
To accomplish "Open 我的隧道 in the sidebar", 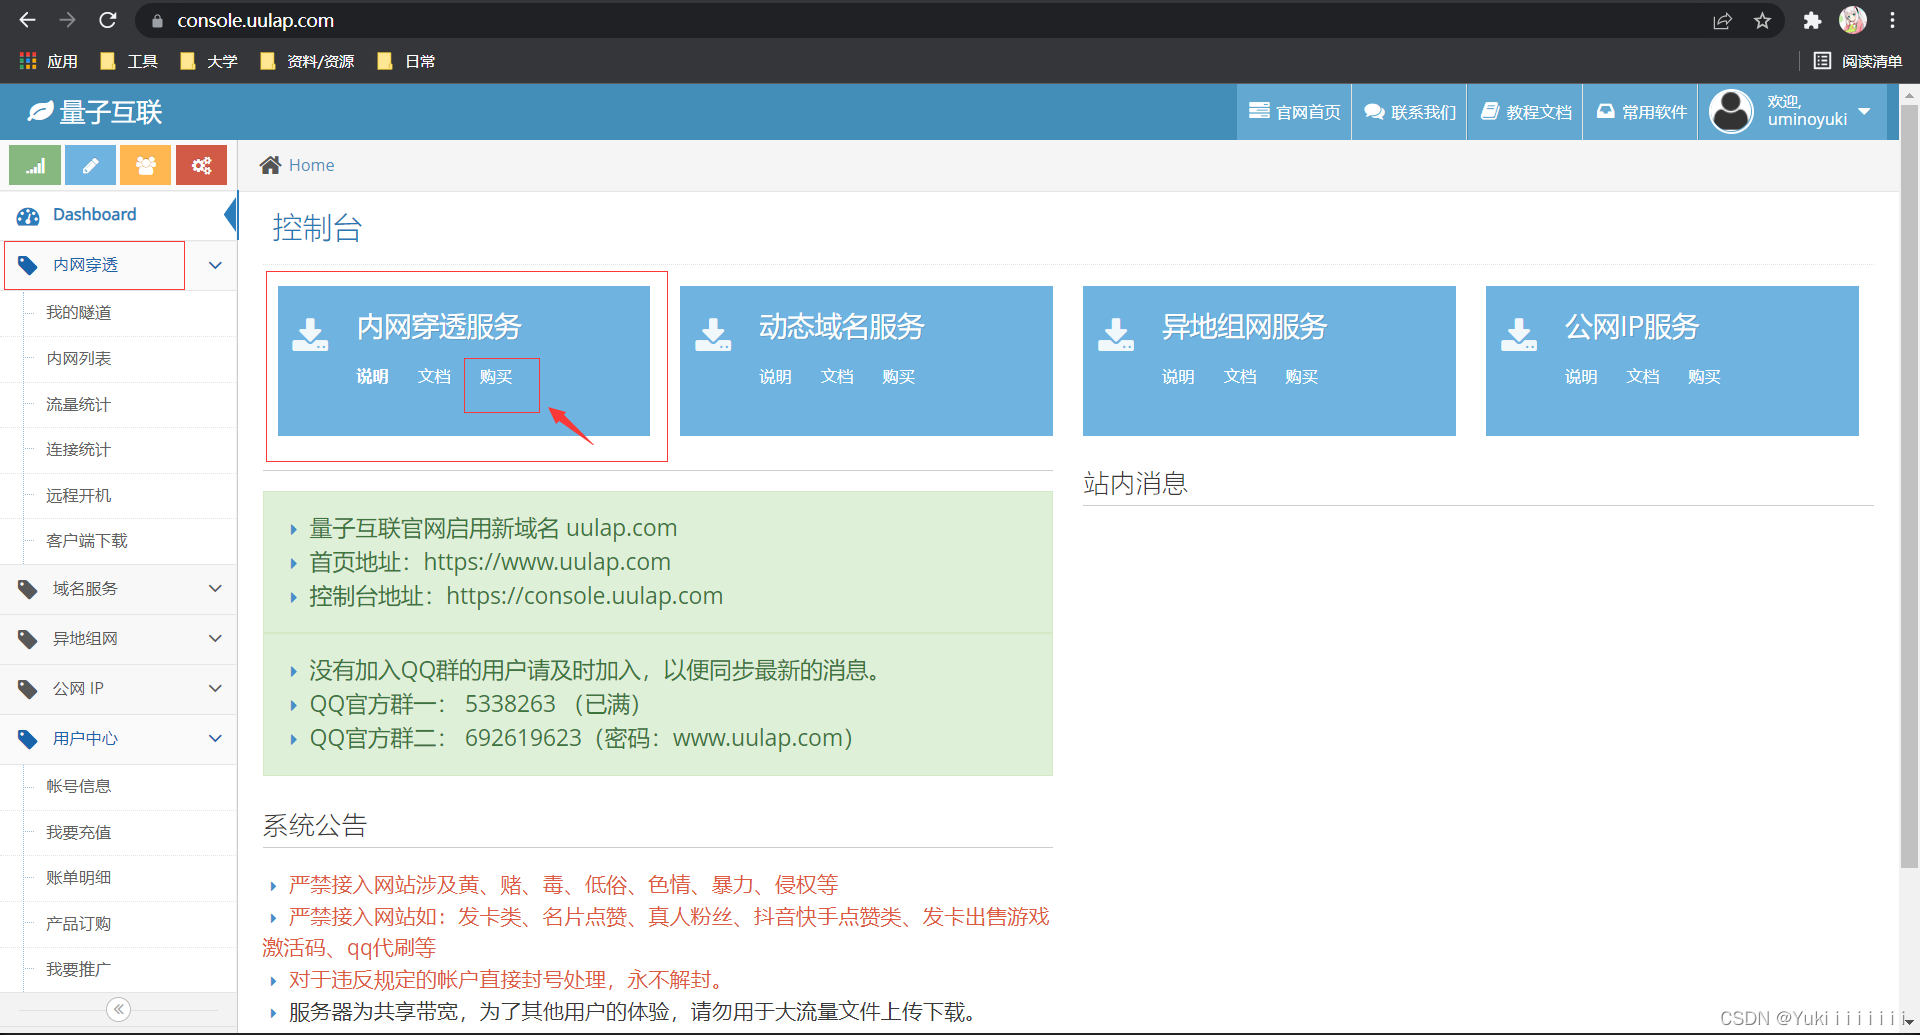I will 78,313.
